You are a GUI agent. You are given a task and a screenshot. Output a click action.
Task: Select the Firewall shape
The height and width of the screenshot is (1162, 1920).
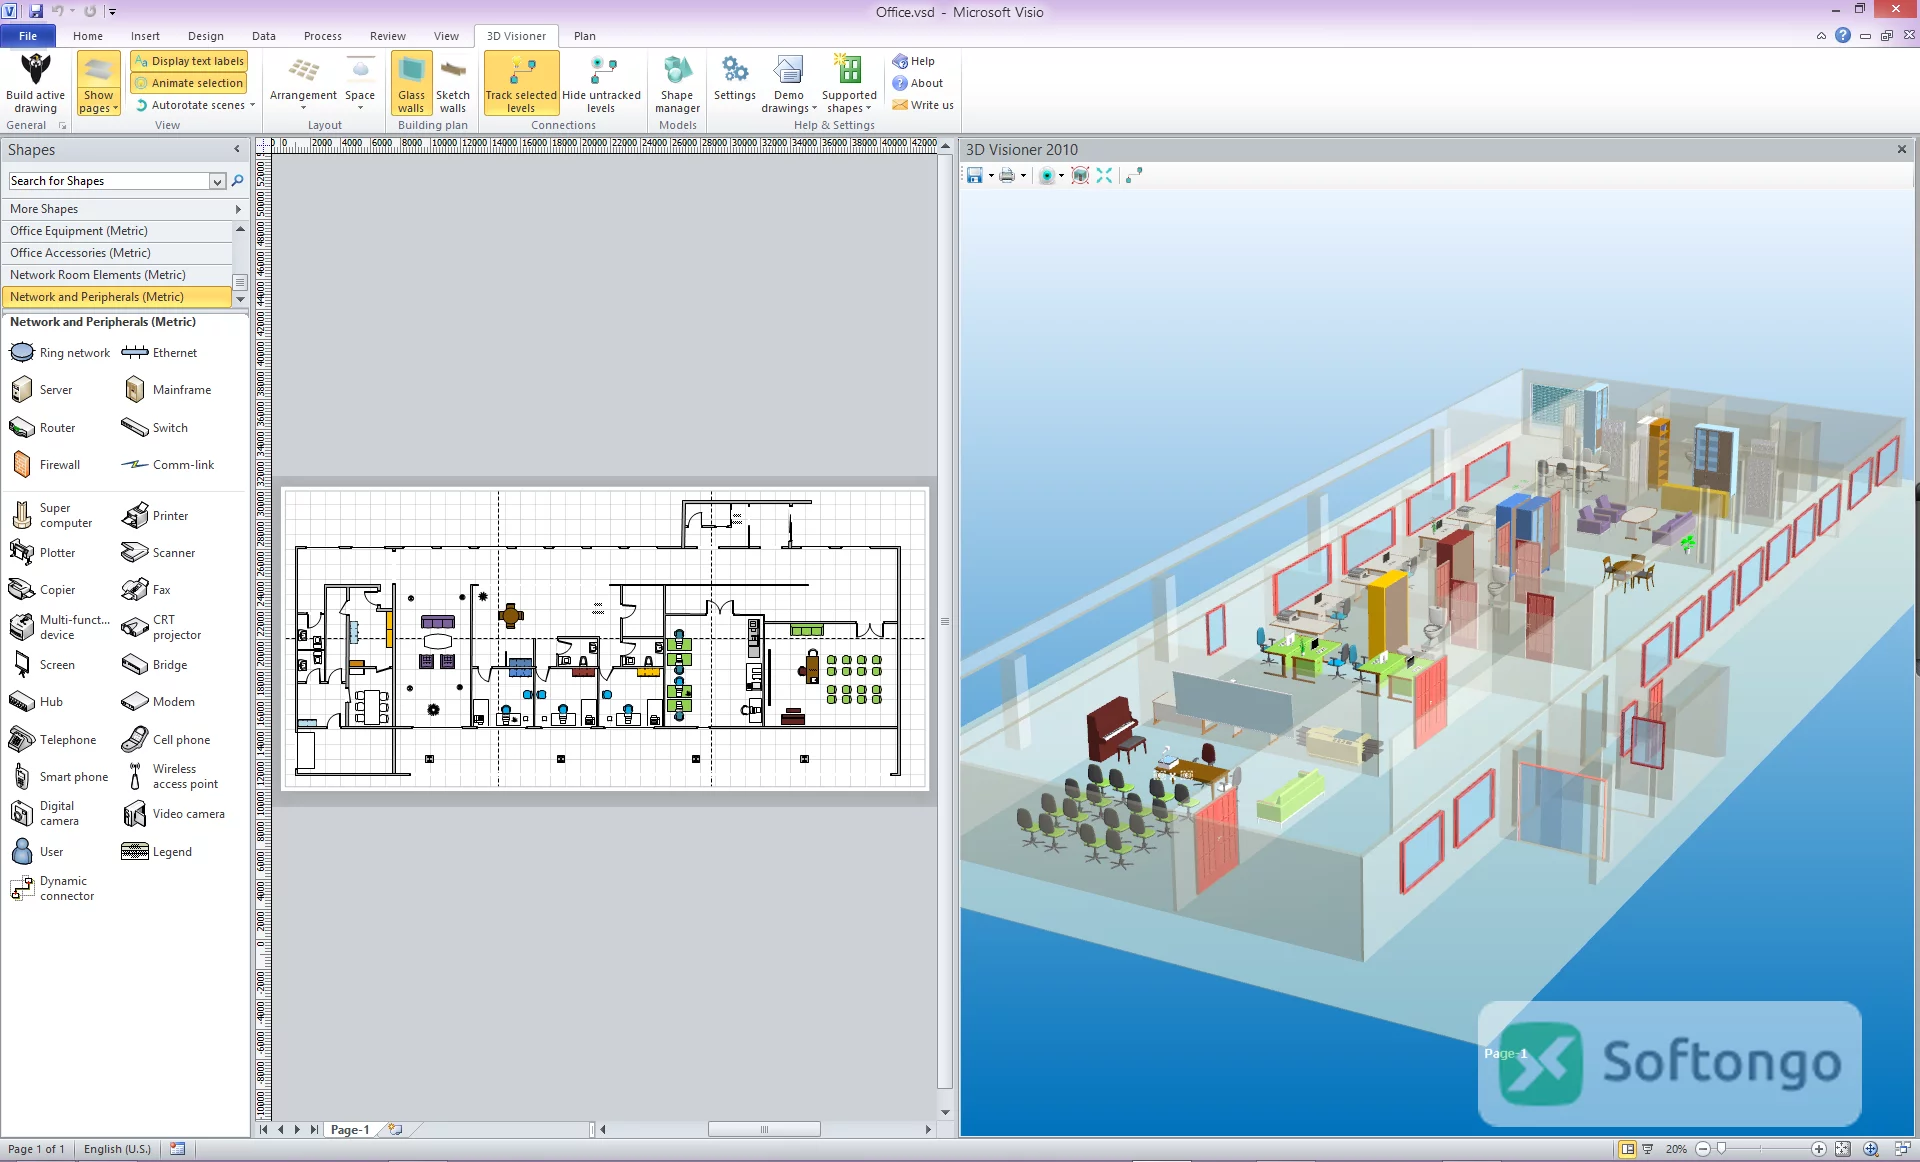point(46,465)
